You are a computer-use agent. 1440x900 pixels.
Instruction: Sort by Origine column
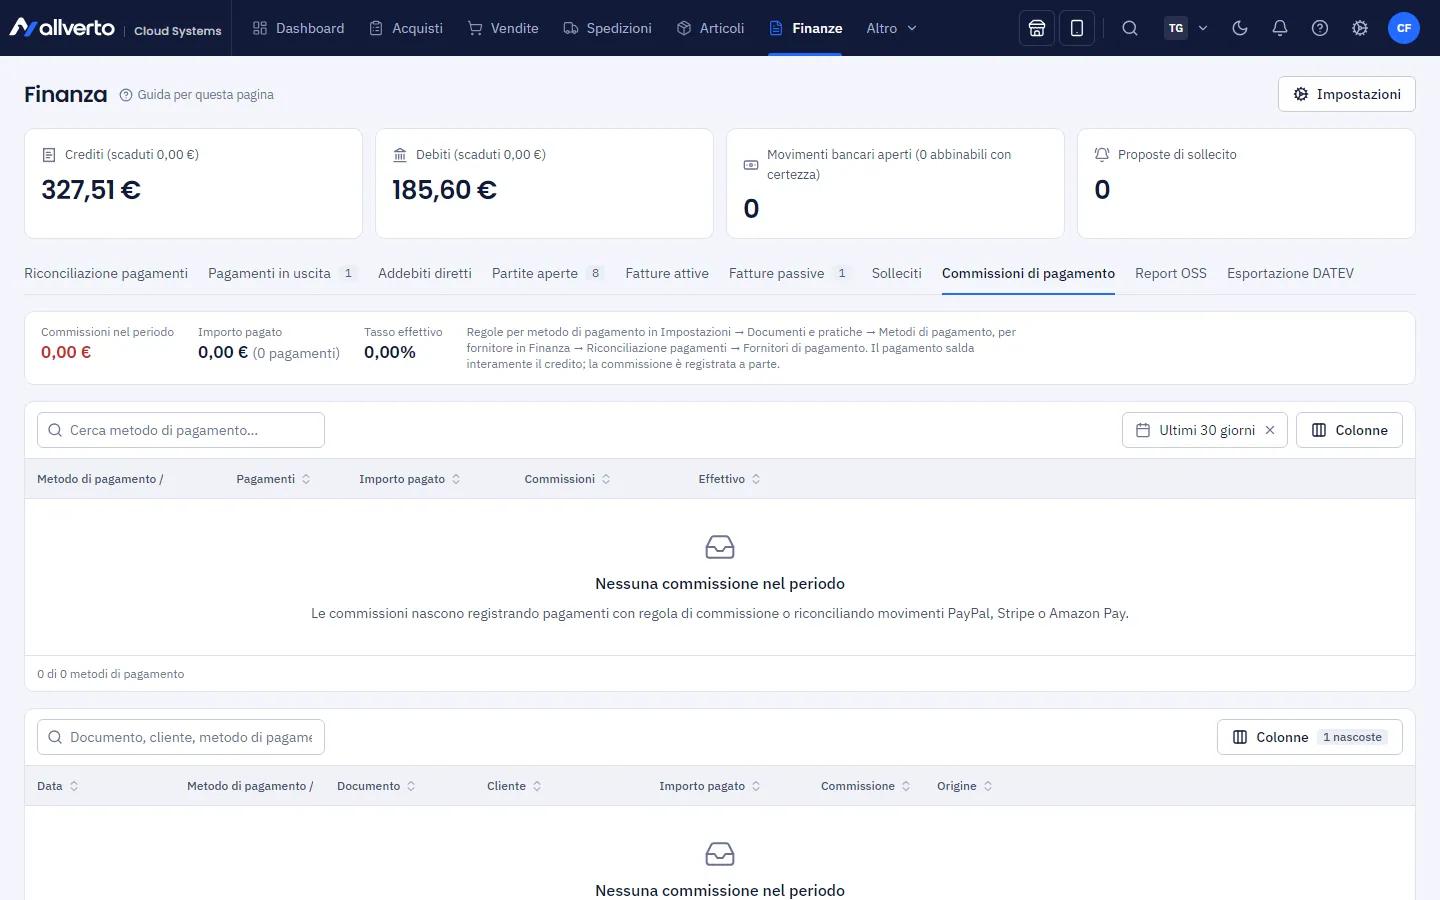click(965, 786)
